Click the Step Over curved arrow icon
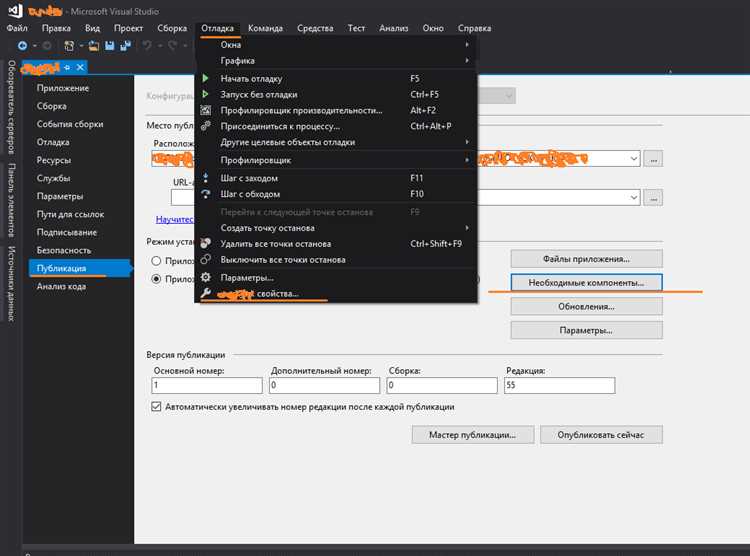750x556 pixels. coord(205,194)
